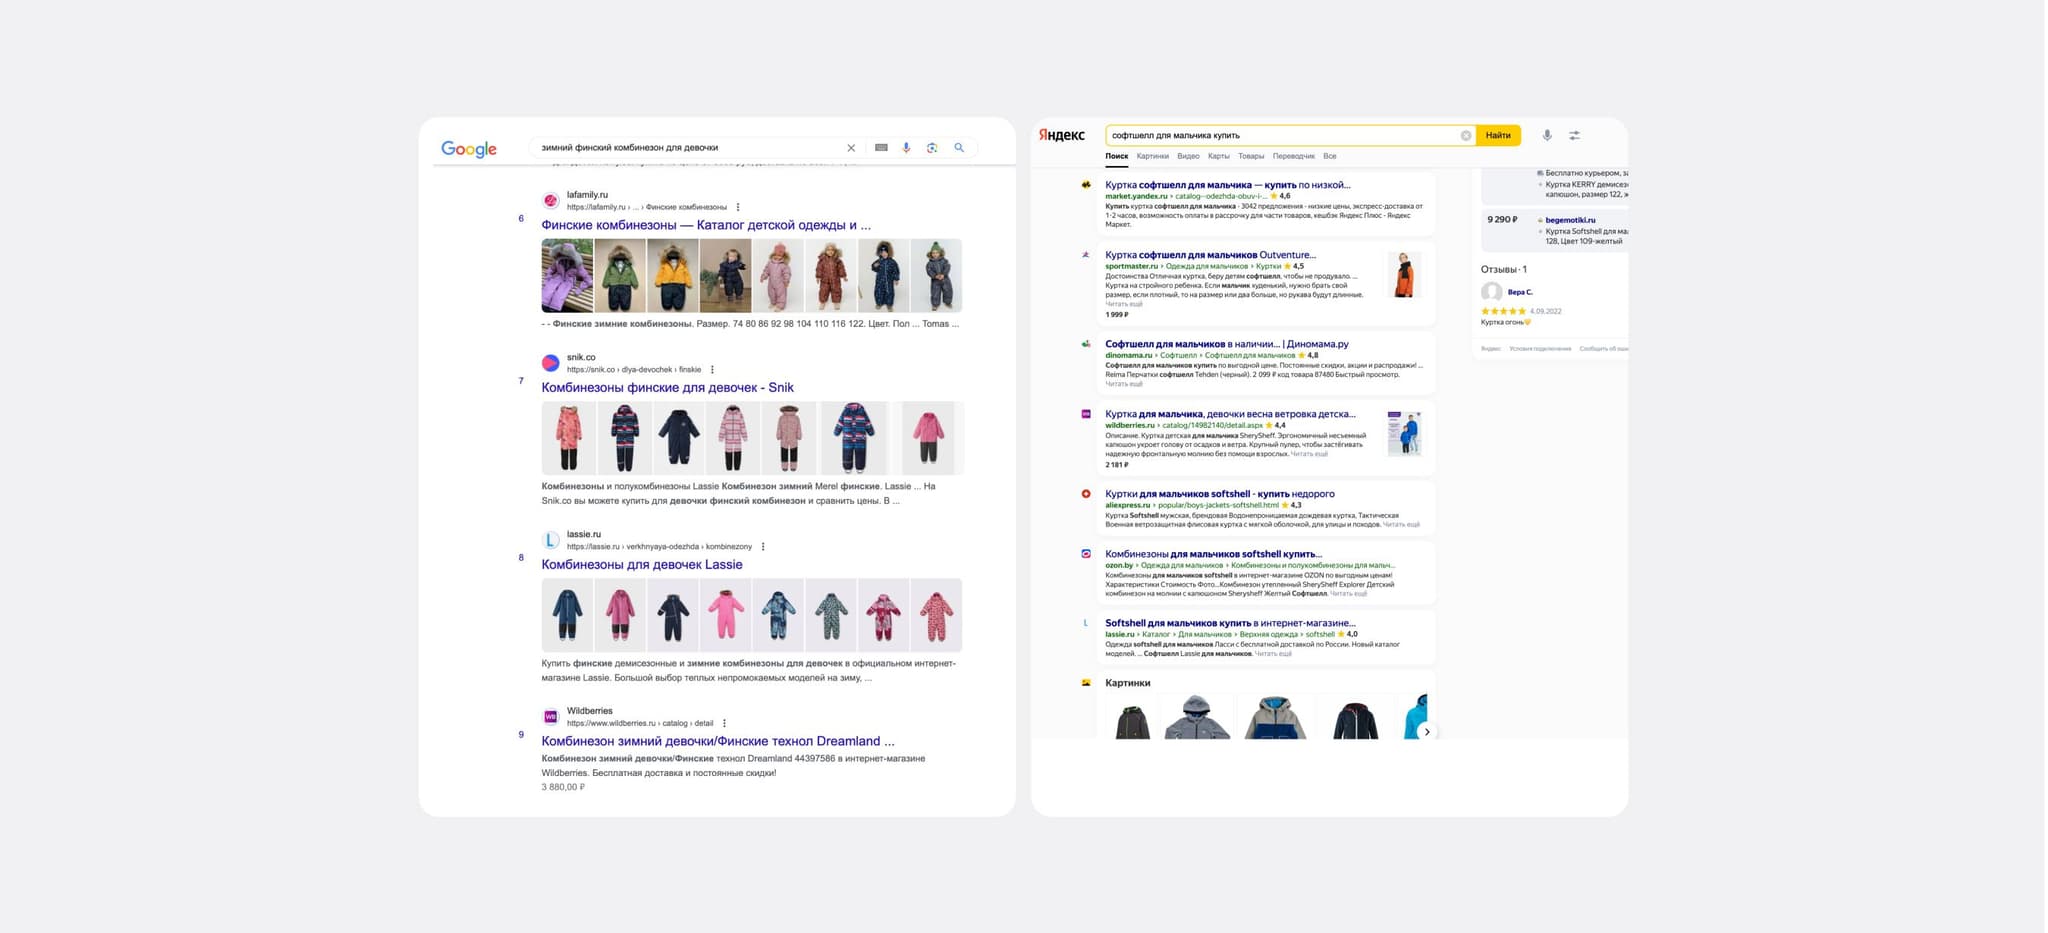Viewport: 2048px width, 933px height.
Task: Expand 'Читать ещё' under the sportmaster.ru result
Action: [x=1123, y=304]
